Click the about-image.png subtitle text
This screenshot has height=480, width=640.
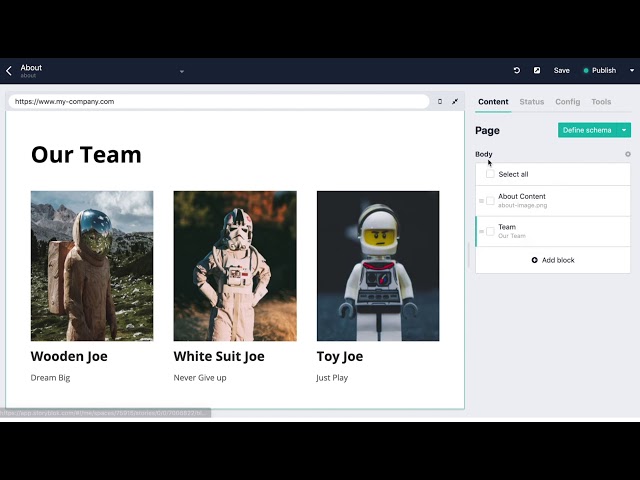[x=522, y=206]
